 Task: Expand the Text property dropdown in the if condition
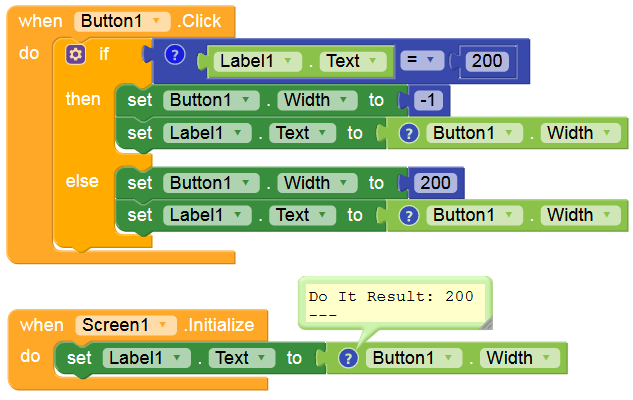[374, 61]
